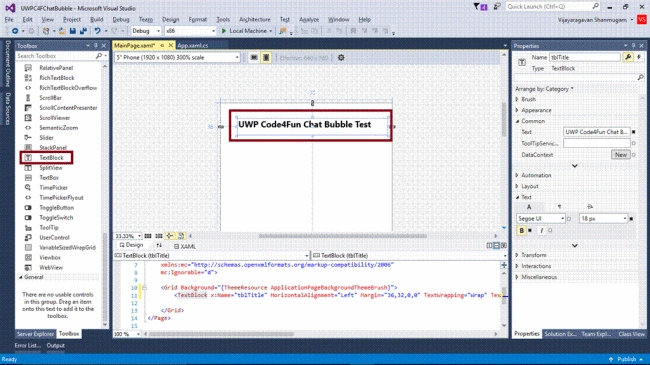Start debugging with green play arrow
This screenshot has width=650, height=365.
(x=224, y=31)
